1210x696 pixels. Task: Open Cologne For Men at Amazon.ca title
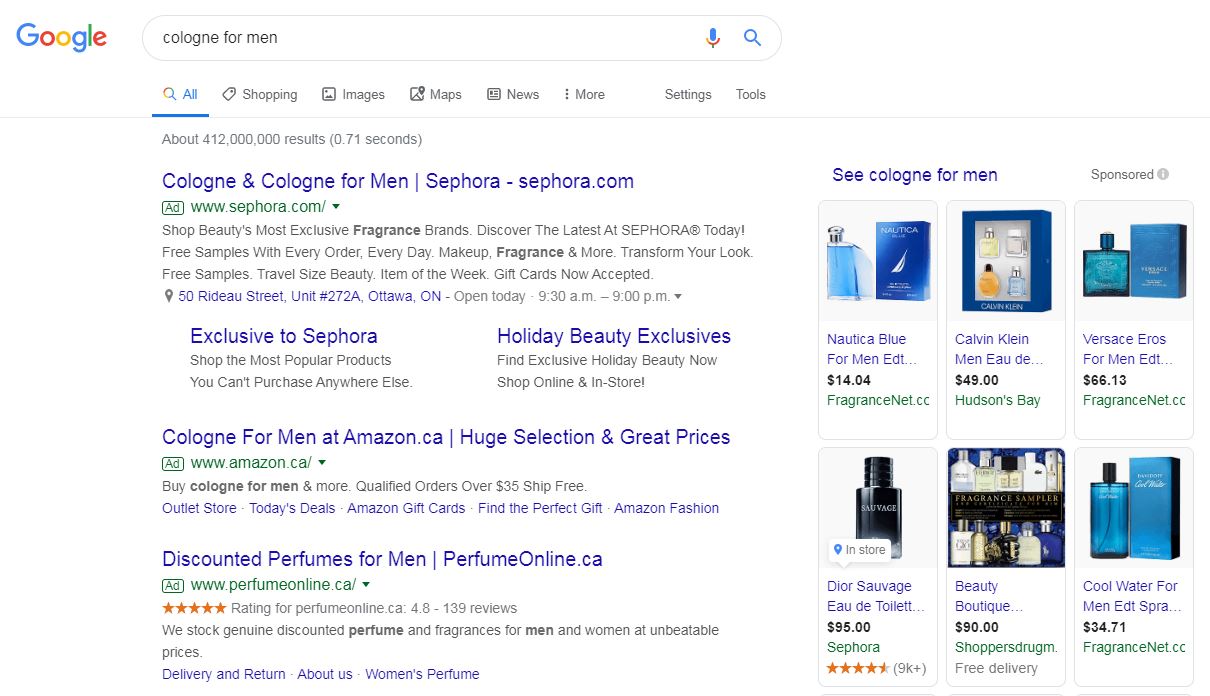coord(446,437)
